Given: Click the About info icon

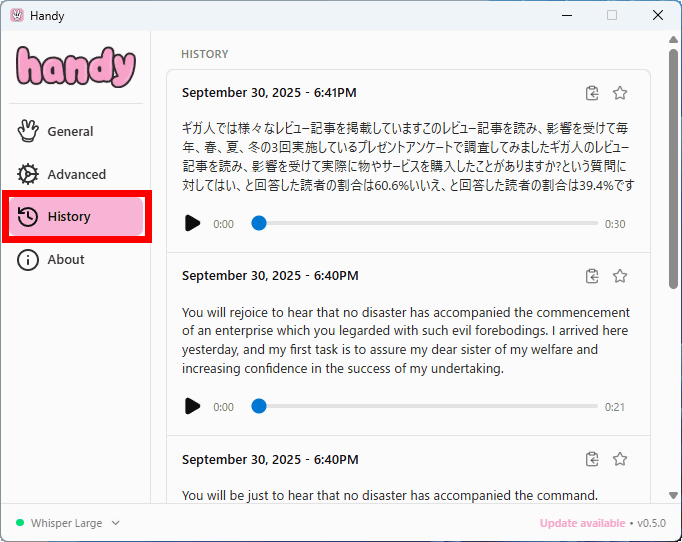Looking at the screenshot, I should (28, 260).
